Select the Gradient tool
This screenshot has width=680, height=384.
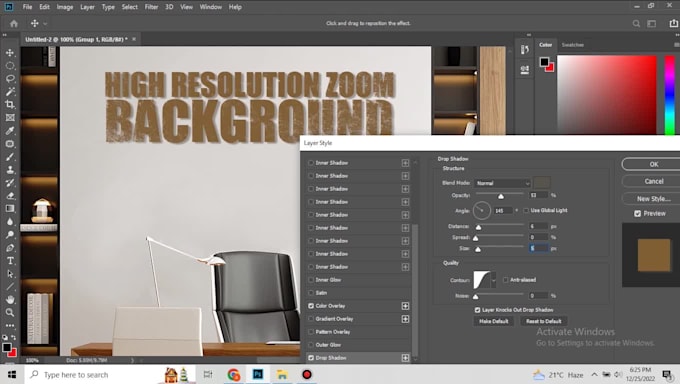click(x=10, y=209)
